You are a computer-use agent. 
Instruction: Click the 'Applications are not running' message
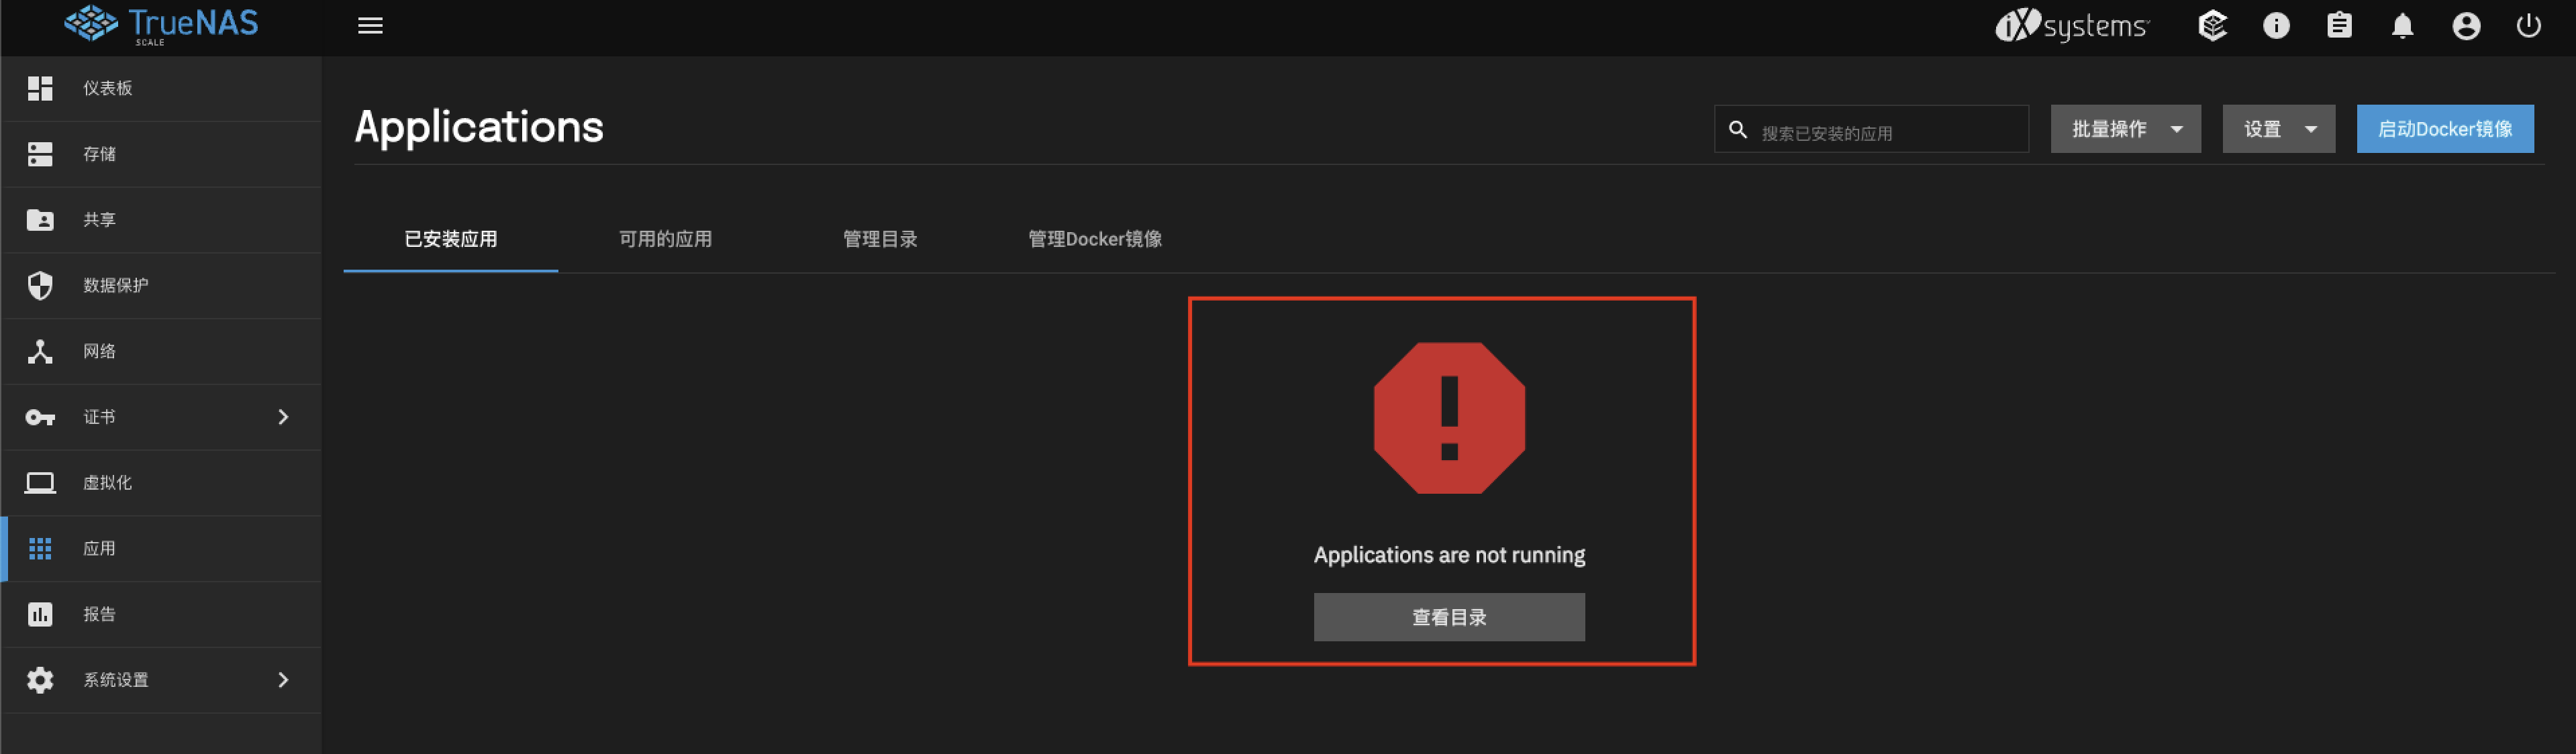click(x=1449, y=555)
